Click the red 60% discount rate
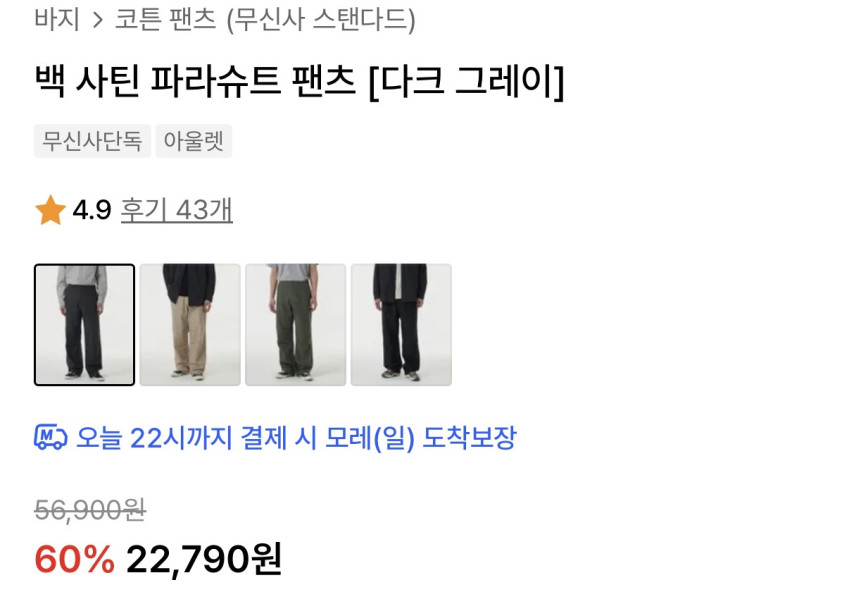The image size is (849, 592). [x=75, y=558]
